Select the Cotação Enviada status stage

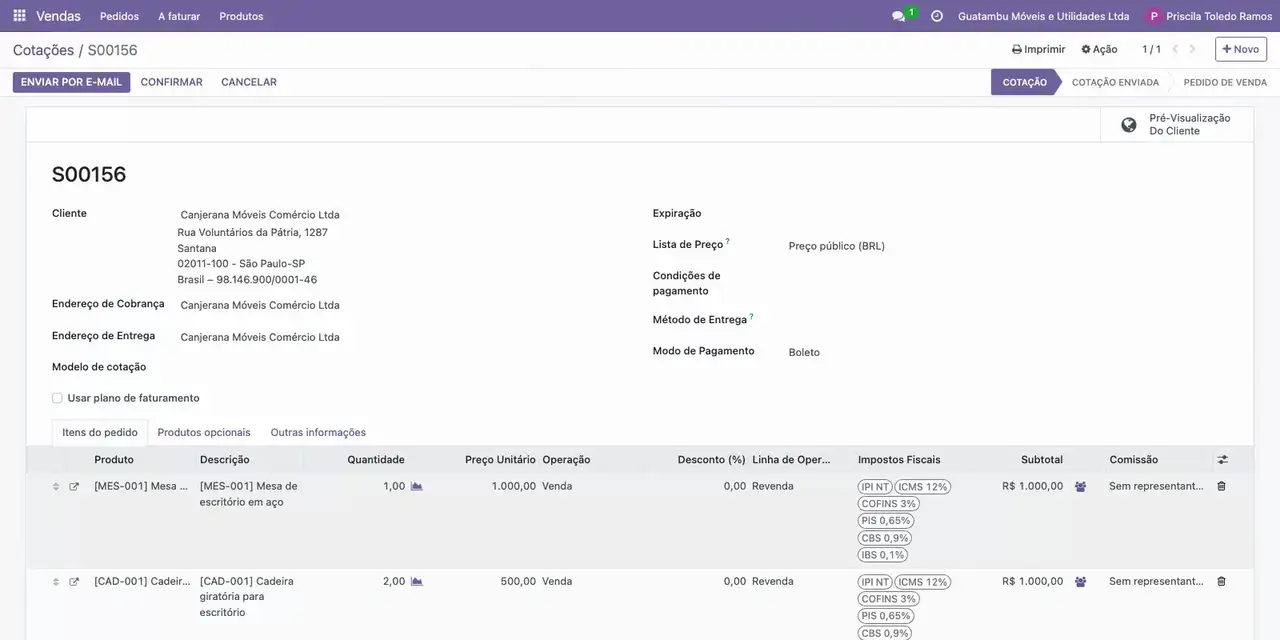point(1115,82)
